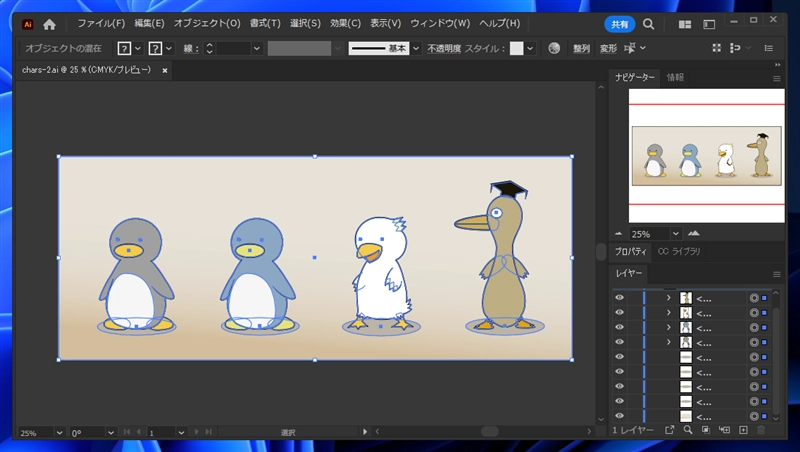This screenshot has width=800, height=452.
Task: Close the chars-2.ai document tab
Action: (165, 71)
